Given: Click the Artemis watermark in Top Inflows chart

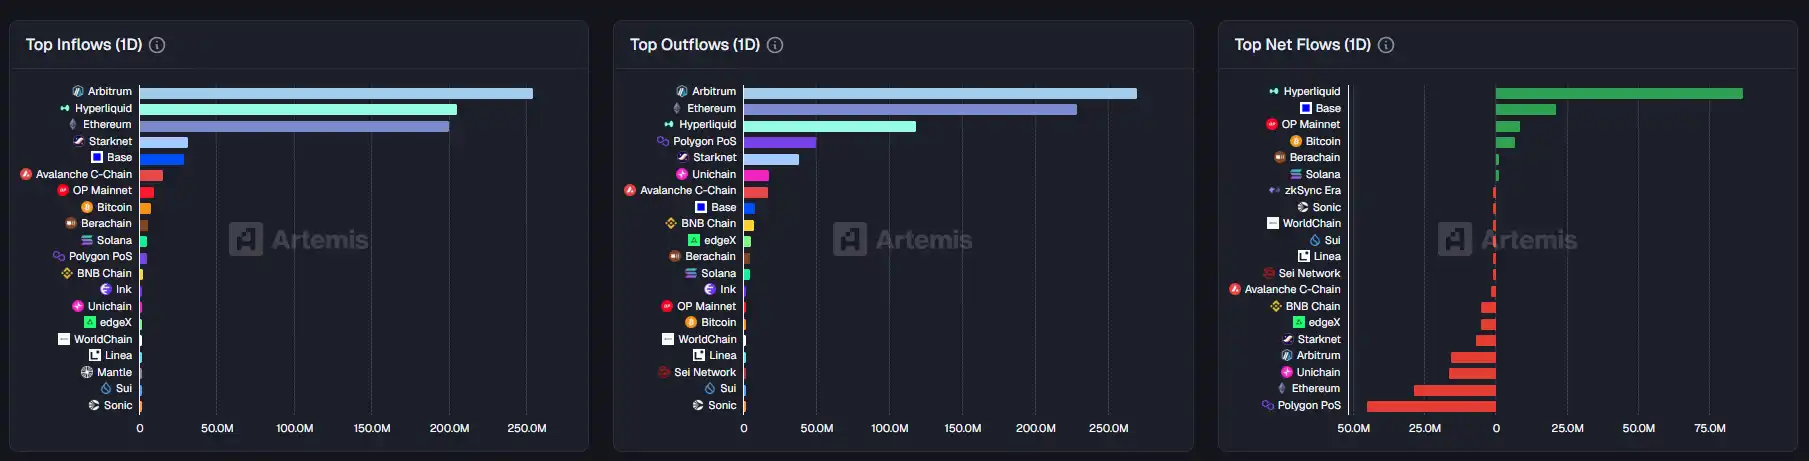Looking at the screenshot, I should (299, 240).
